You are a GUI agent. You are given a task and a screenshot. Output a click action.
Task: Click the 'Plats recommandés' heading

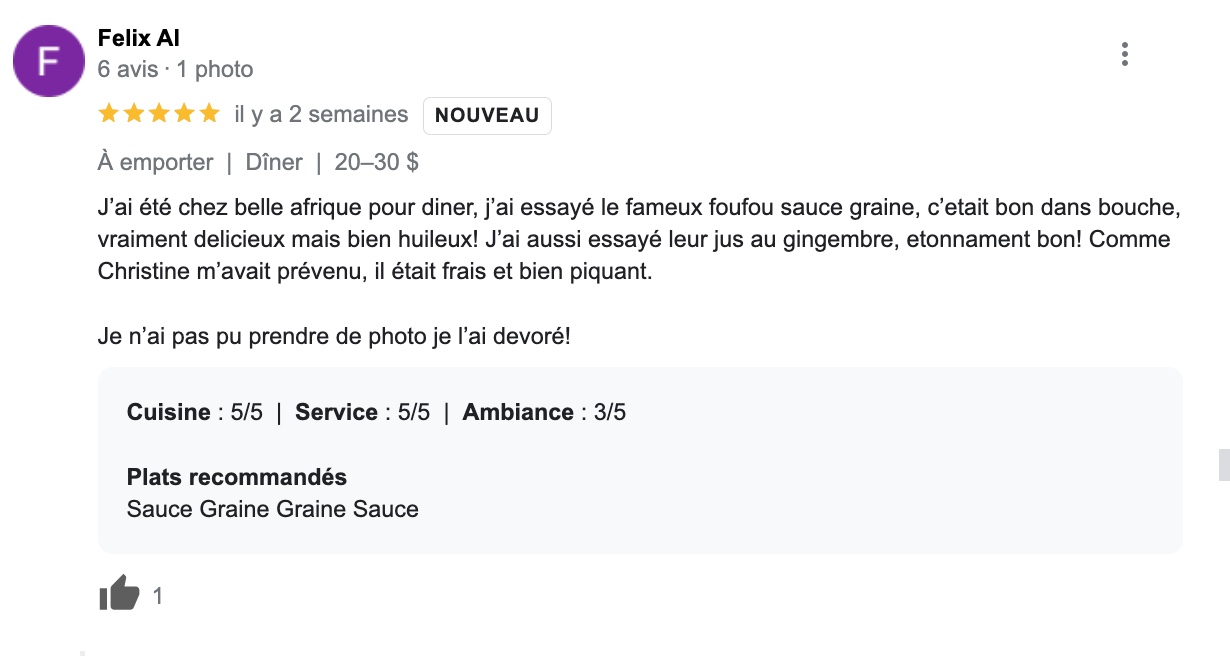coord(237,477)
